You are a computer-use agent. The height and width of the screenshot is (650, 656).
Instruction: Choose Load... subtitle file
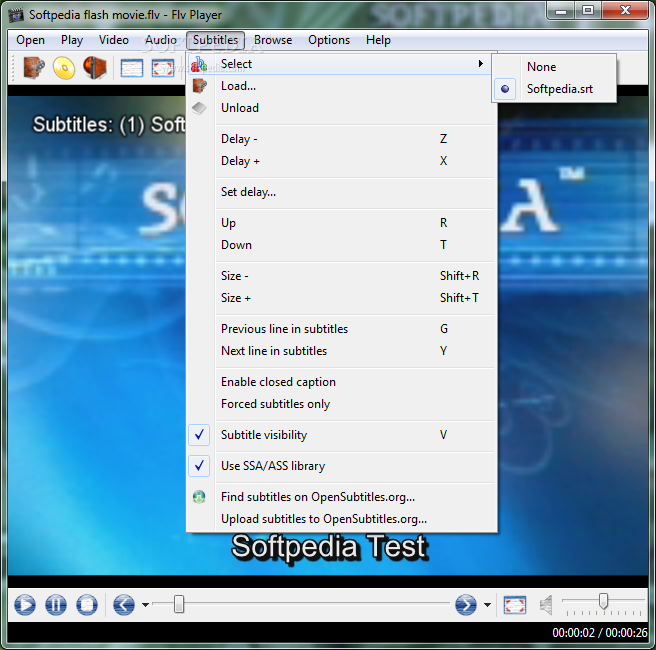pos(341,86)
